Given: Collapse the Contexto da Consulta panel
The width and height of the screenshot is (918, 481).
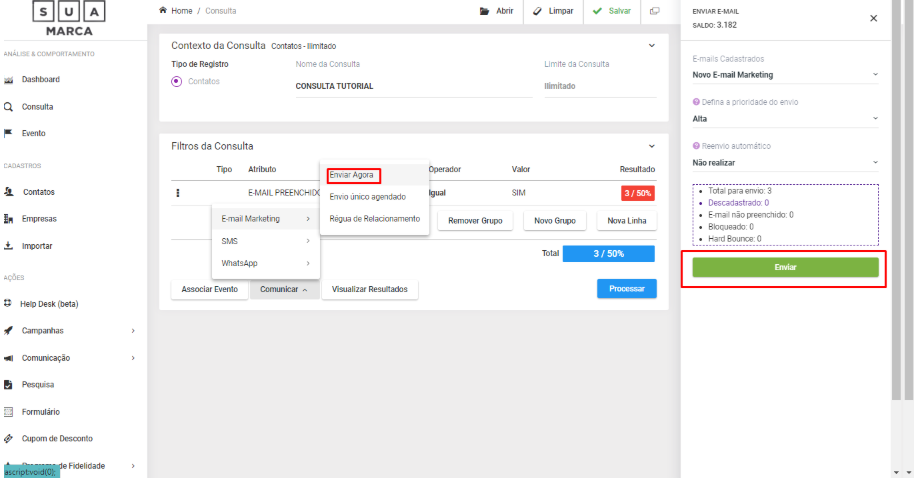Looking at the screenshot, I should click(652, 46).
